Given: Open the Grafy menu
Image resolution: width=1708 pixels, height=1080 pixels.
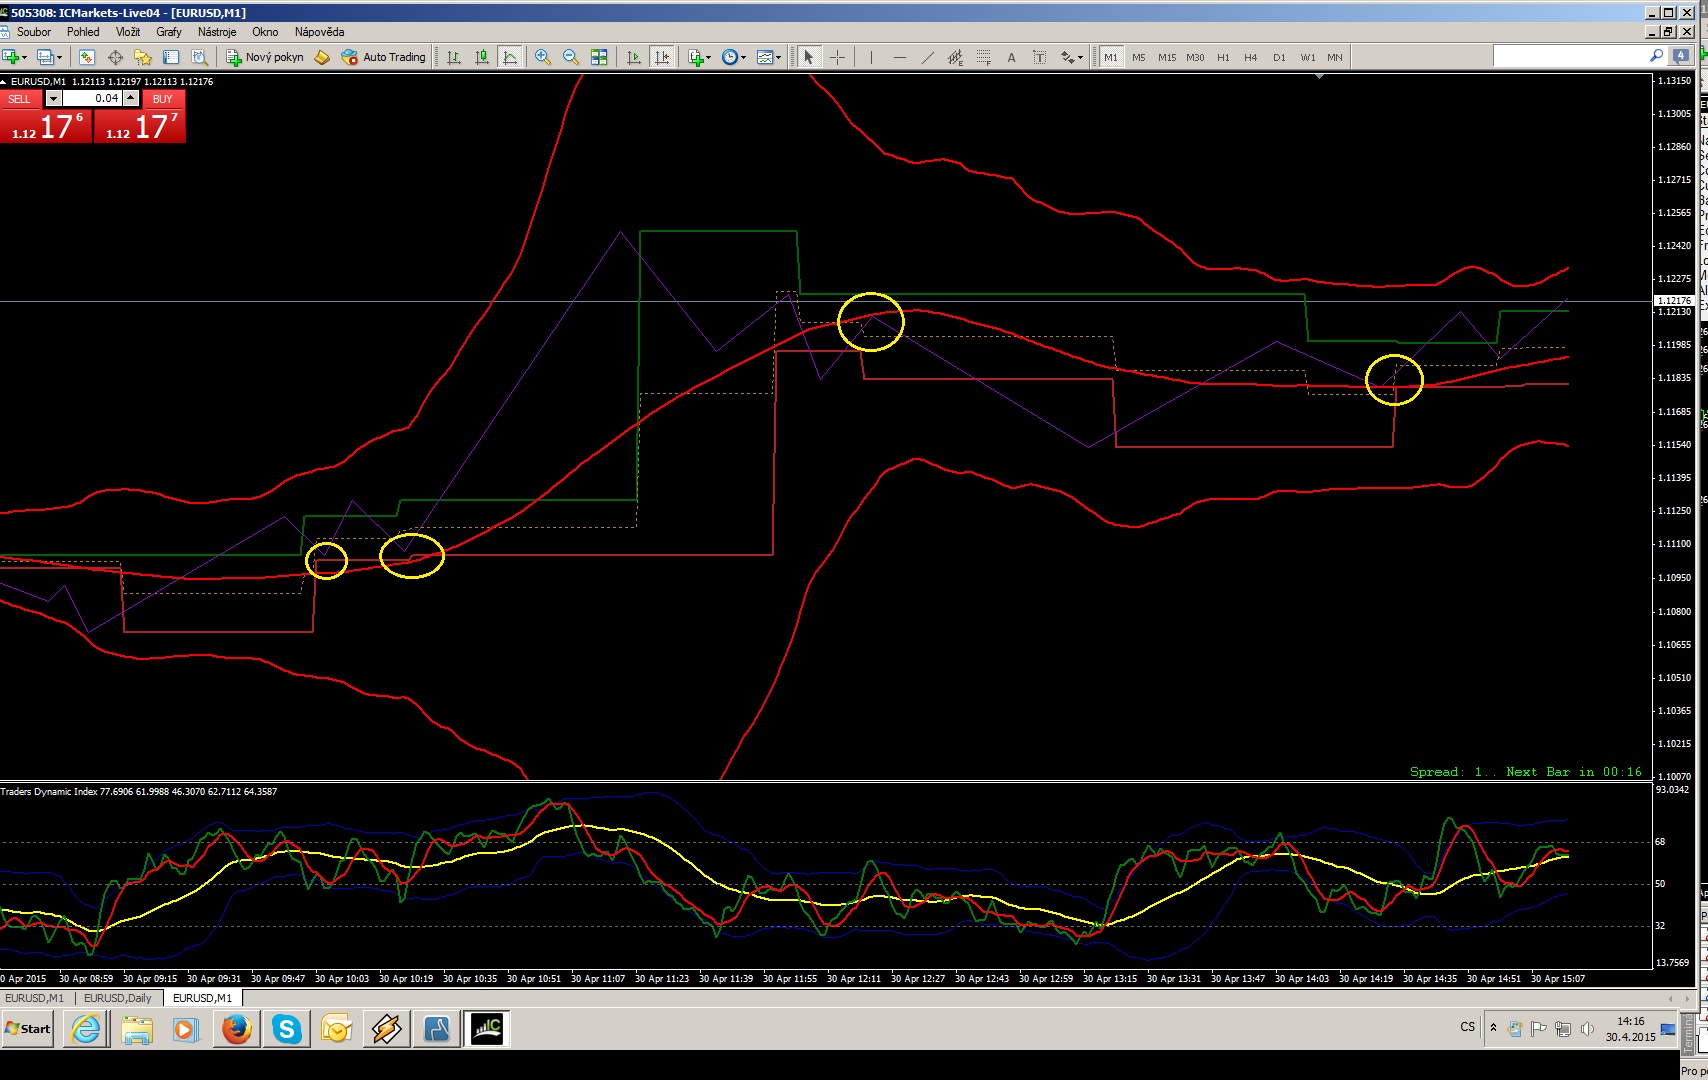Looking at the screenshot, I should 169,32.
